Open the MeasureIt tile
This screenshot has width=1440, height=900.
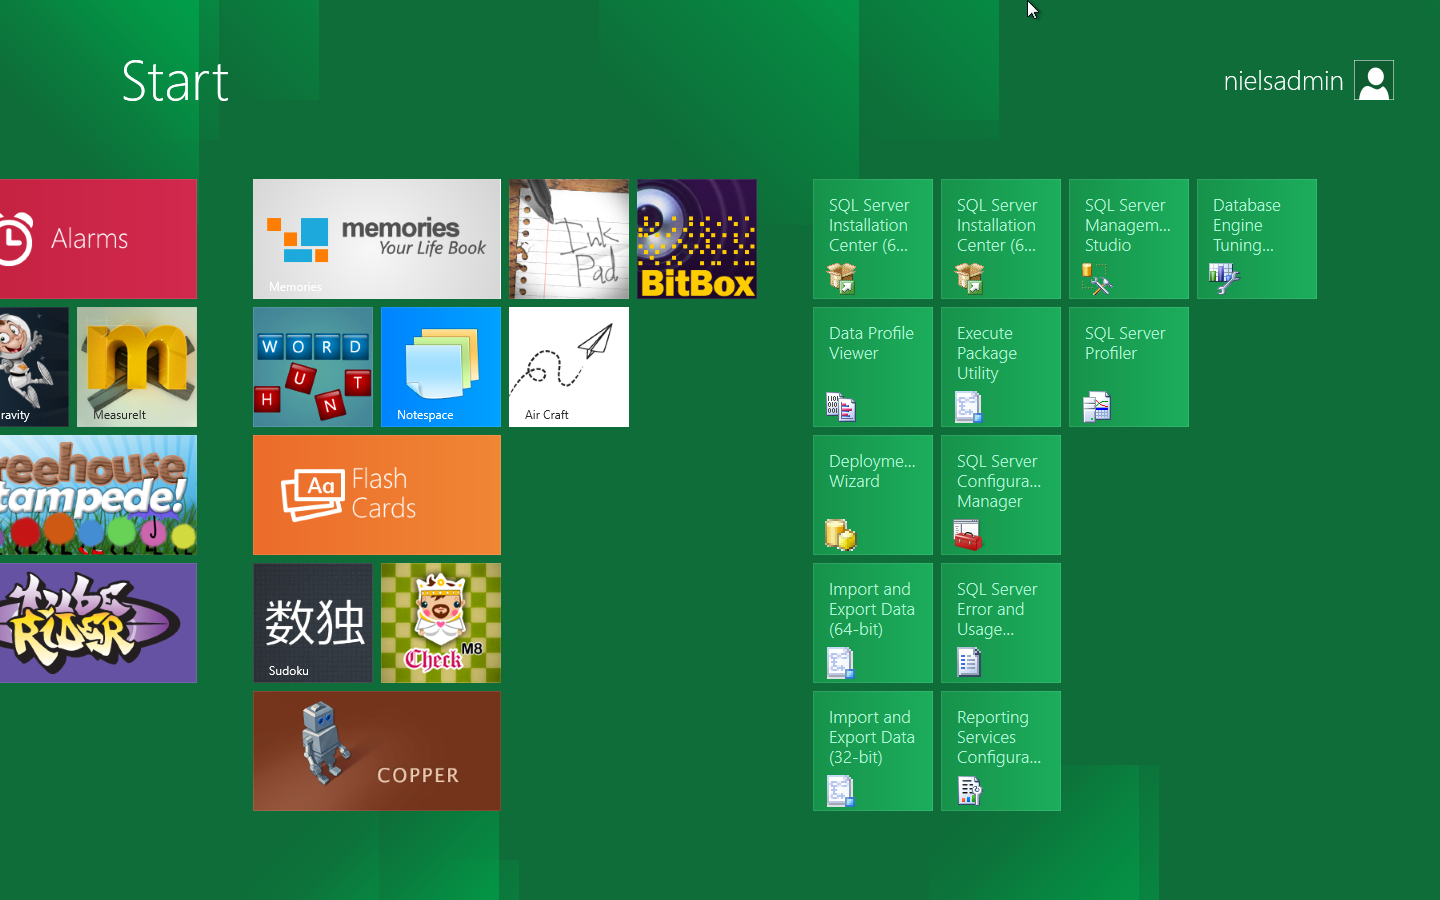[x=137, y=367]
